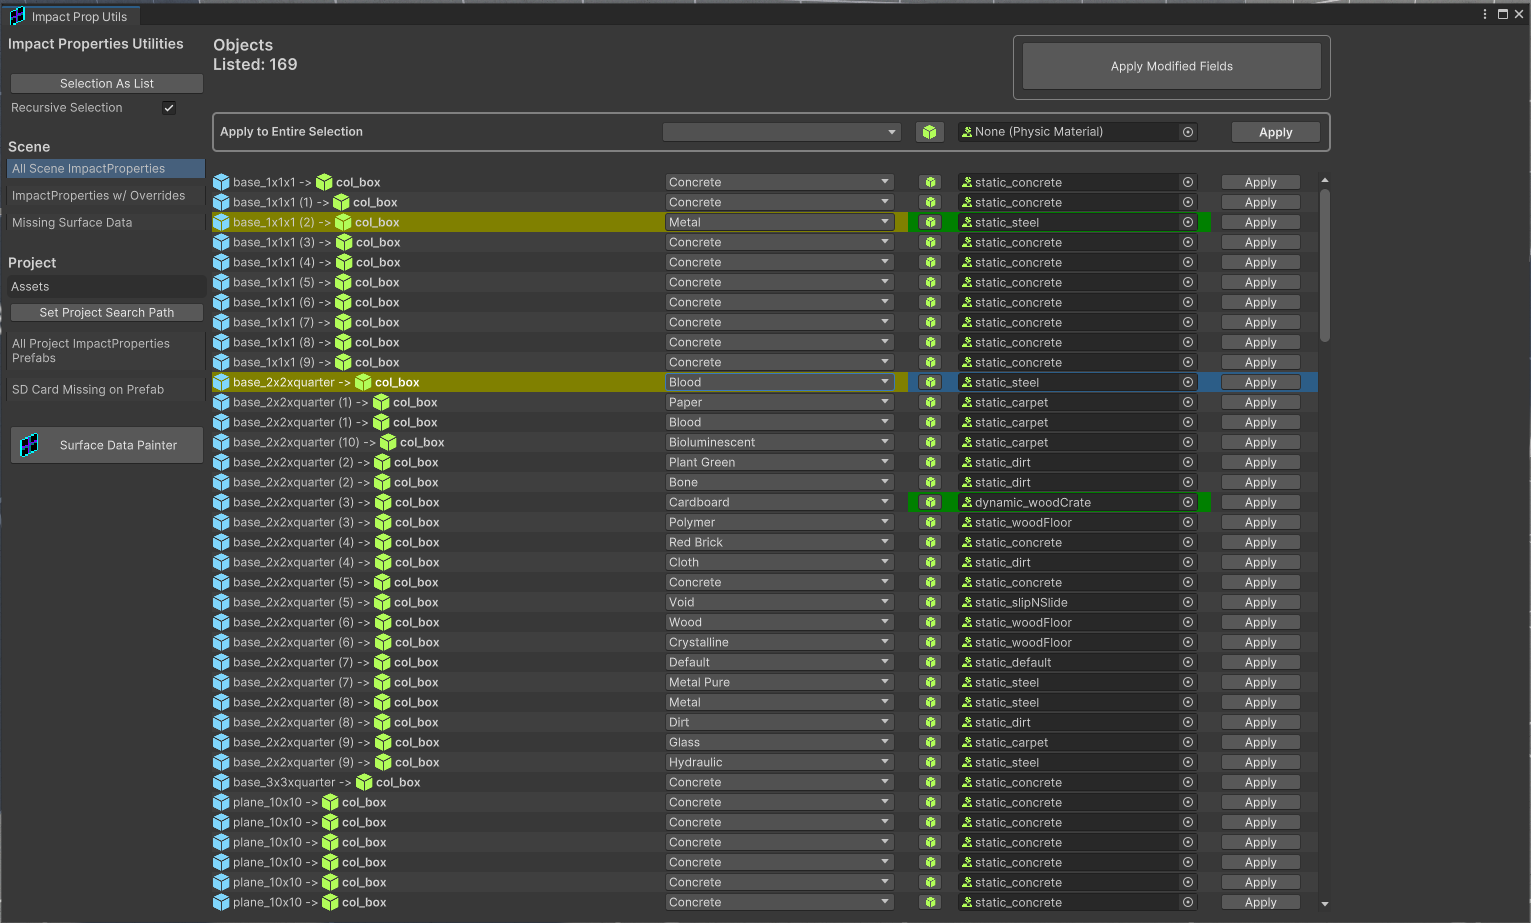Open the window's three-dot options menu
Image resolution: width=1531 pixels, height=923 pixels.
coord(1484,14)
